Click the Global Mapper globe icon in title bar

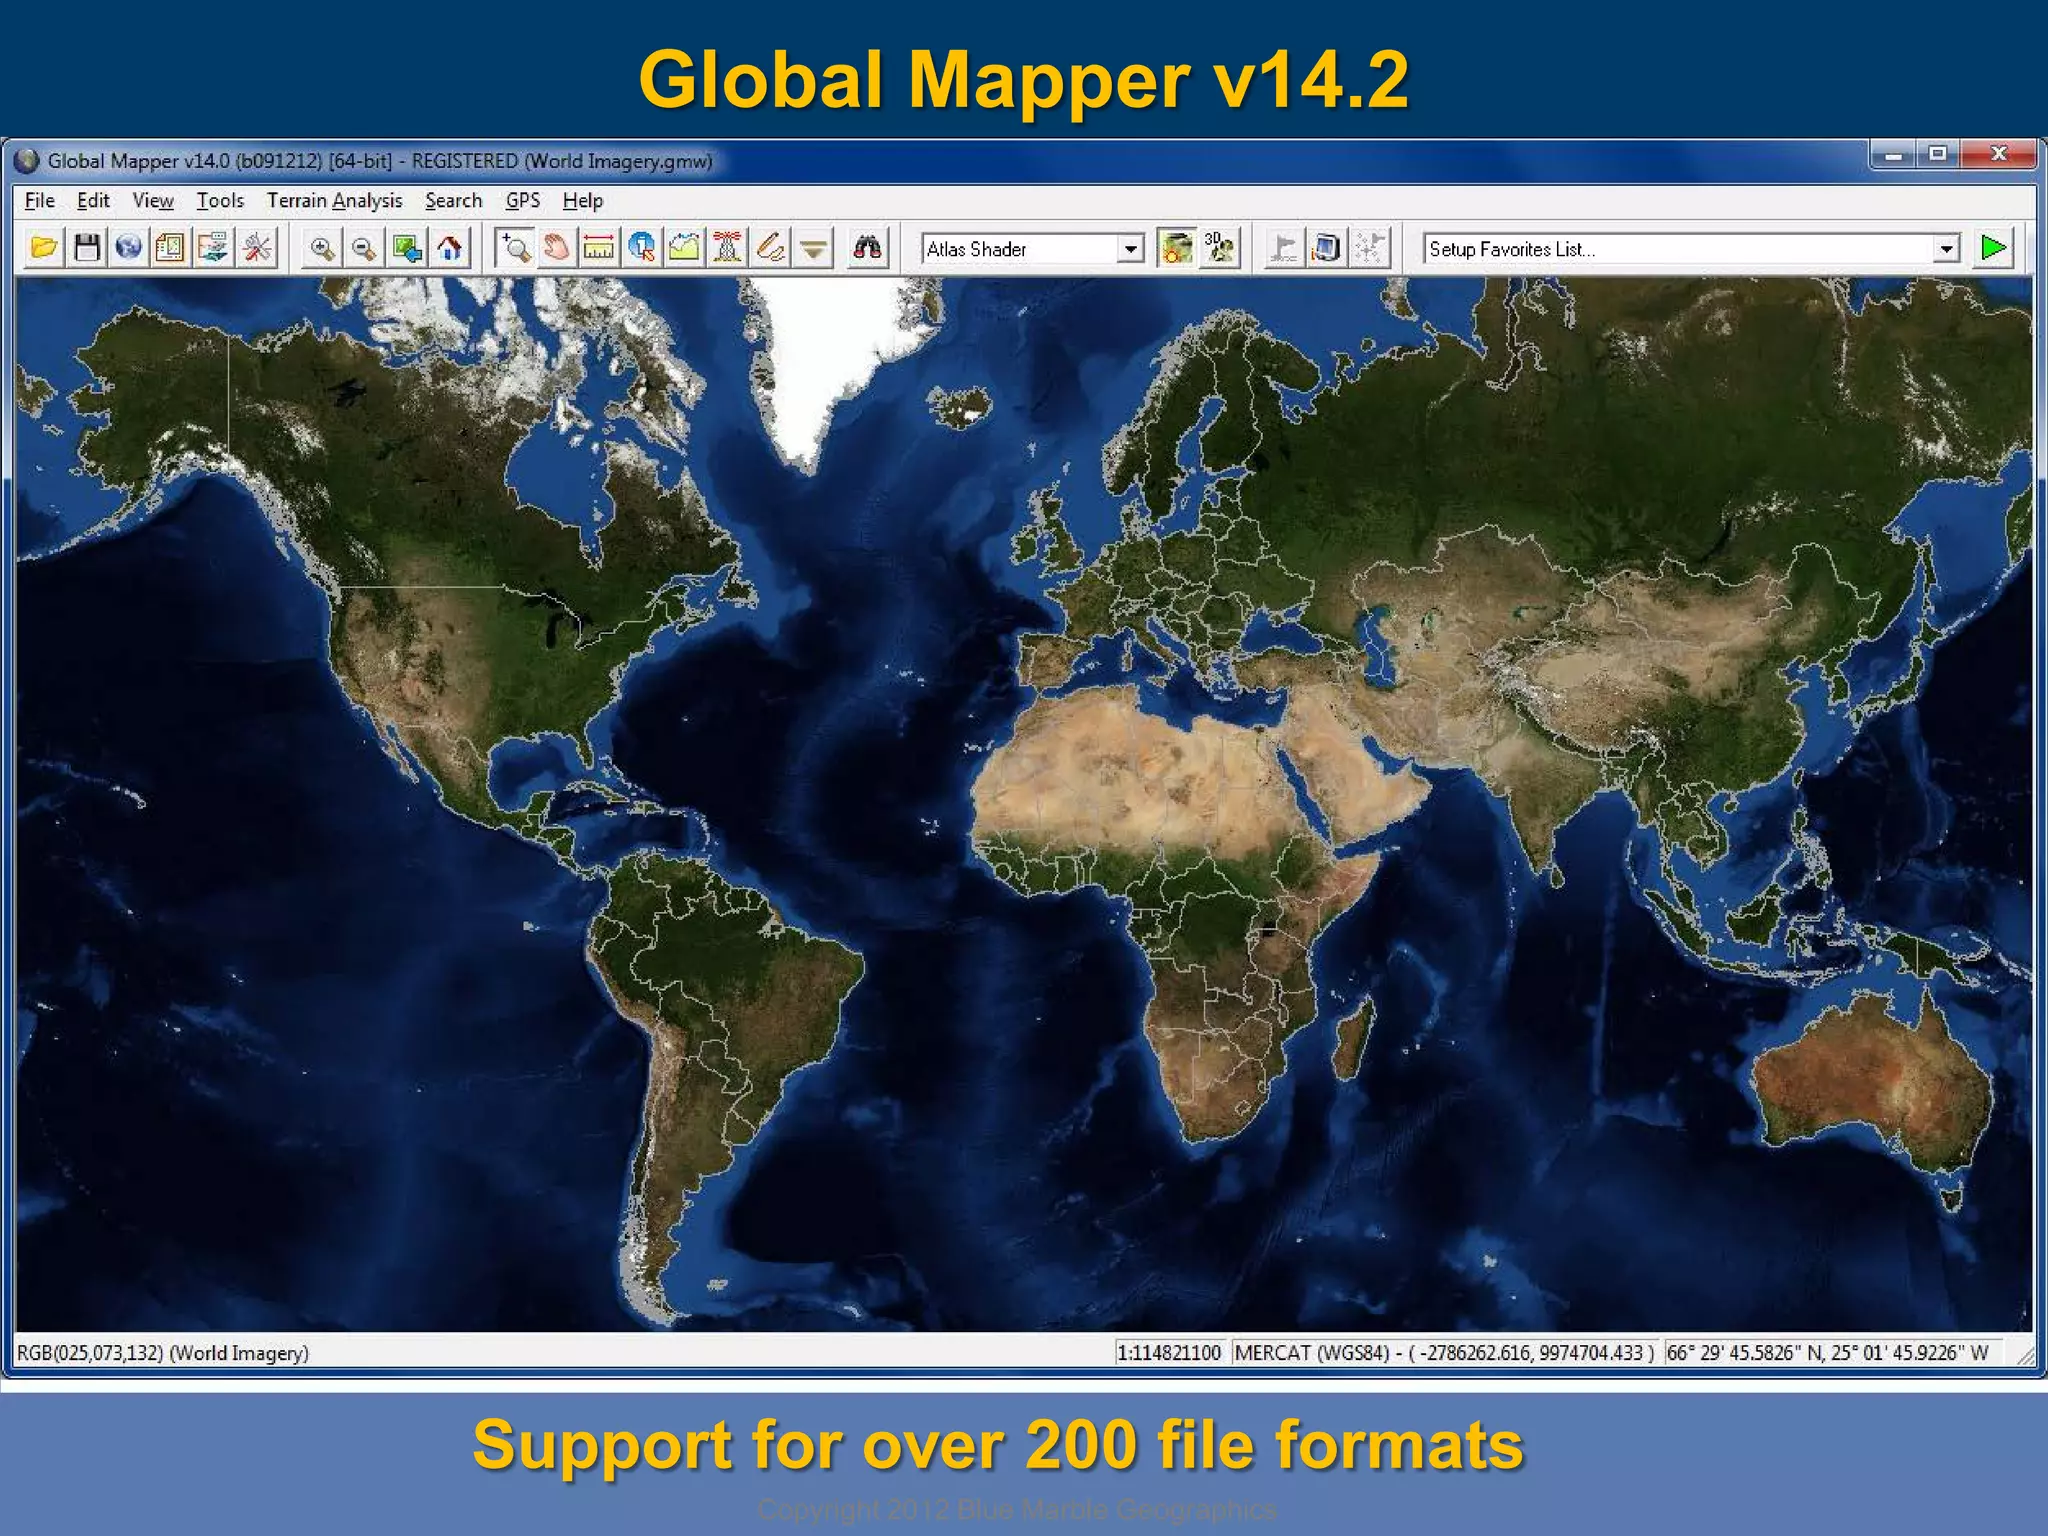point(27,161)
